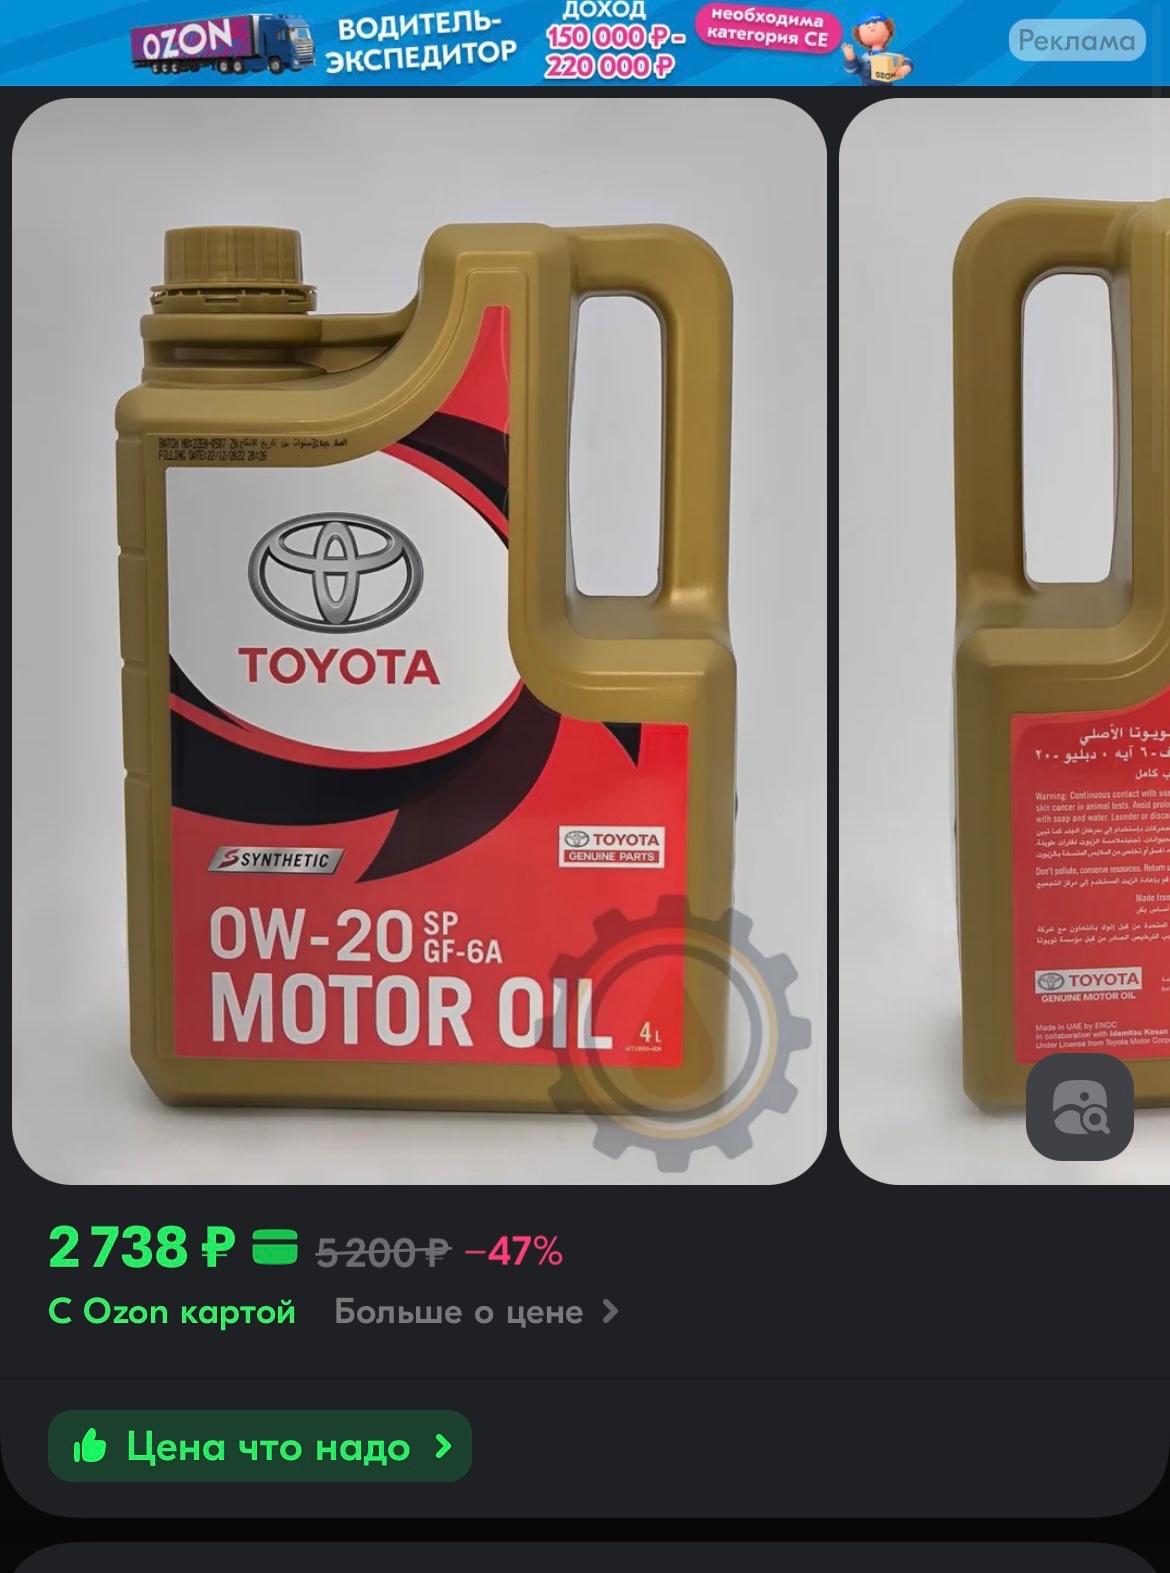
Task: Tap the −47% discount label
Action: pos(514,1251)
